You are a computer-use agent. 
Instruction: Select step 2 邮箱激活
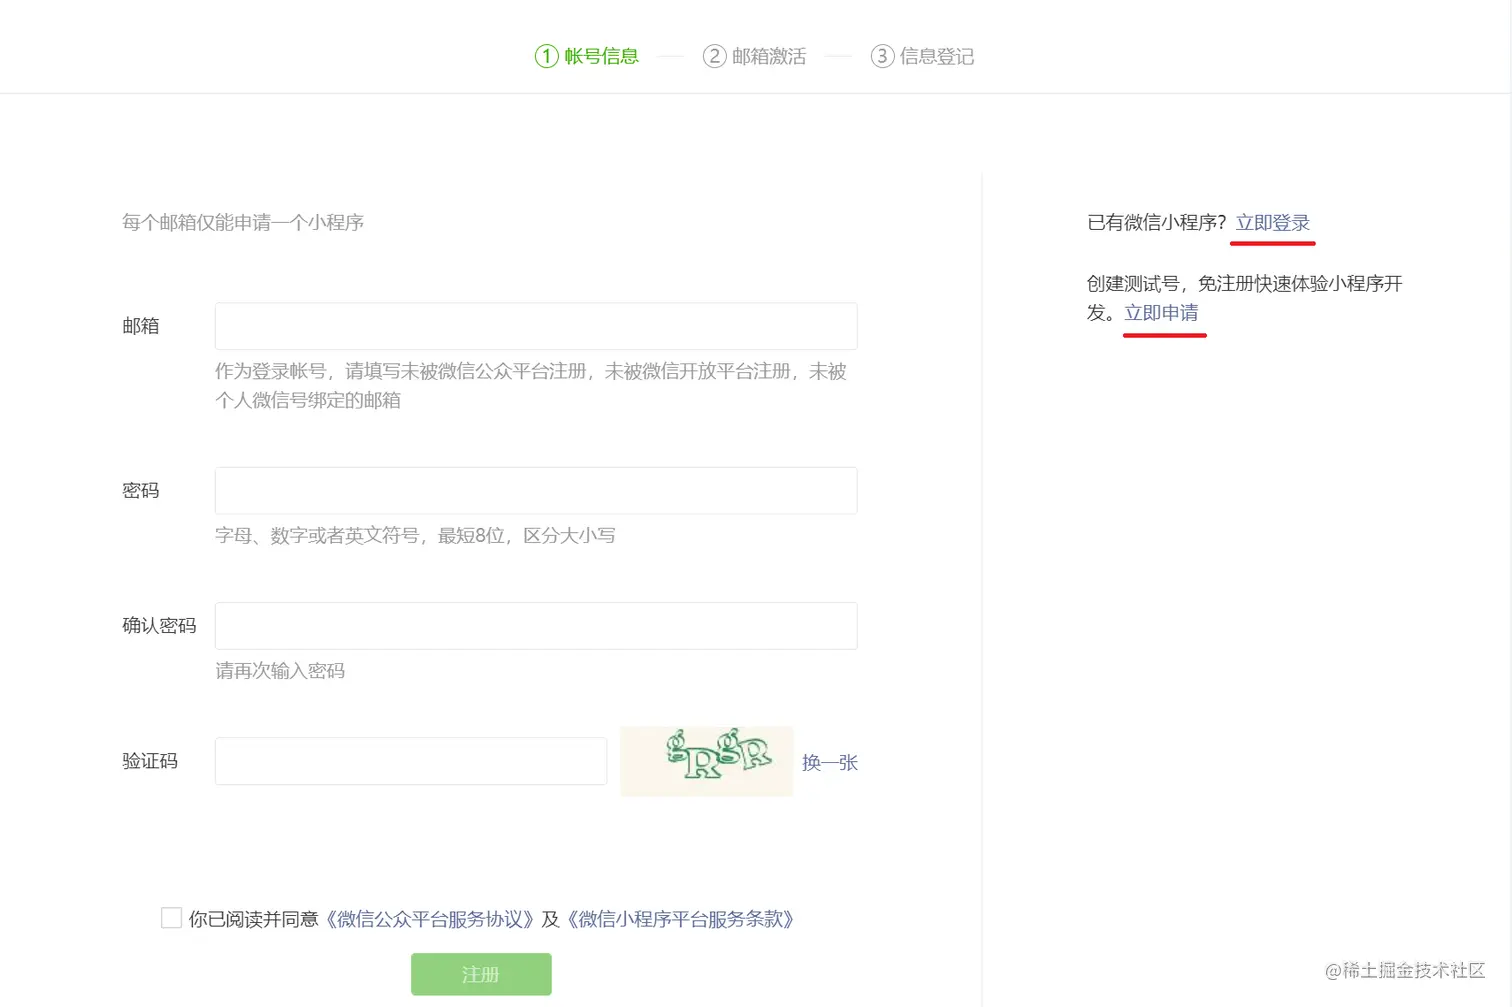tap(755, 56)
